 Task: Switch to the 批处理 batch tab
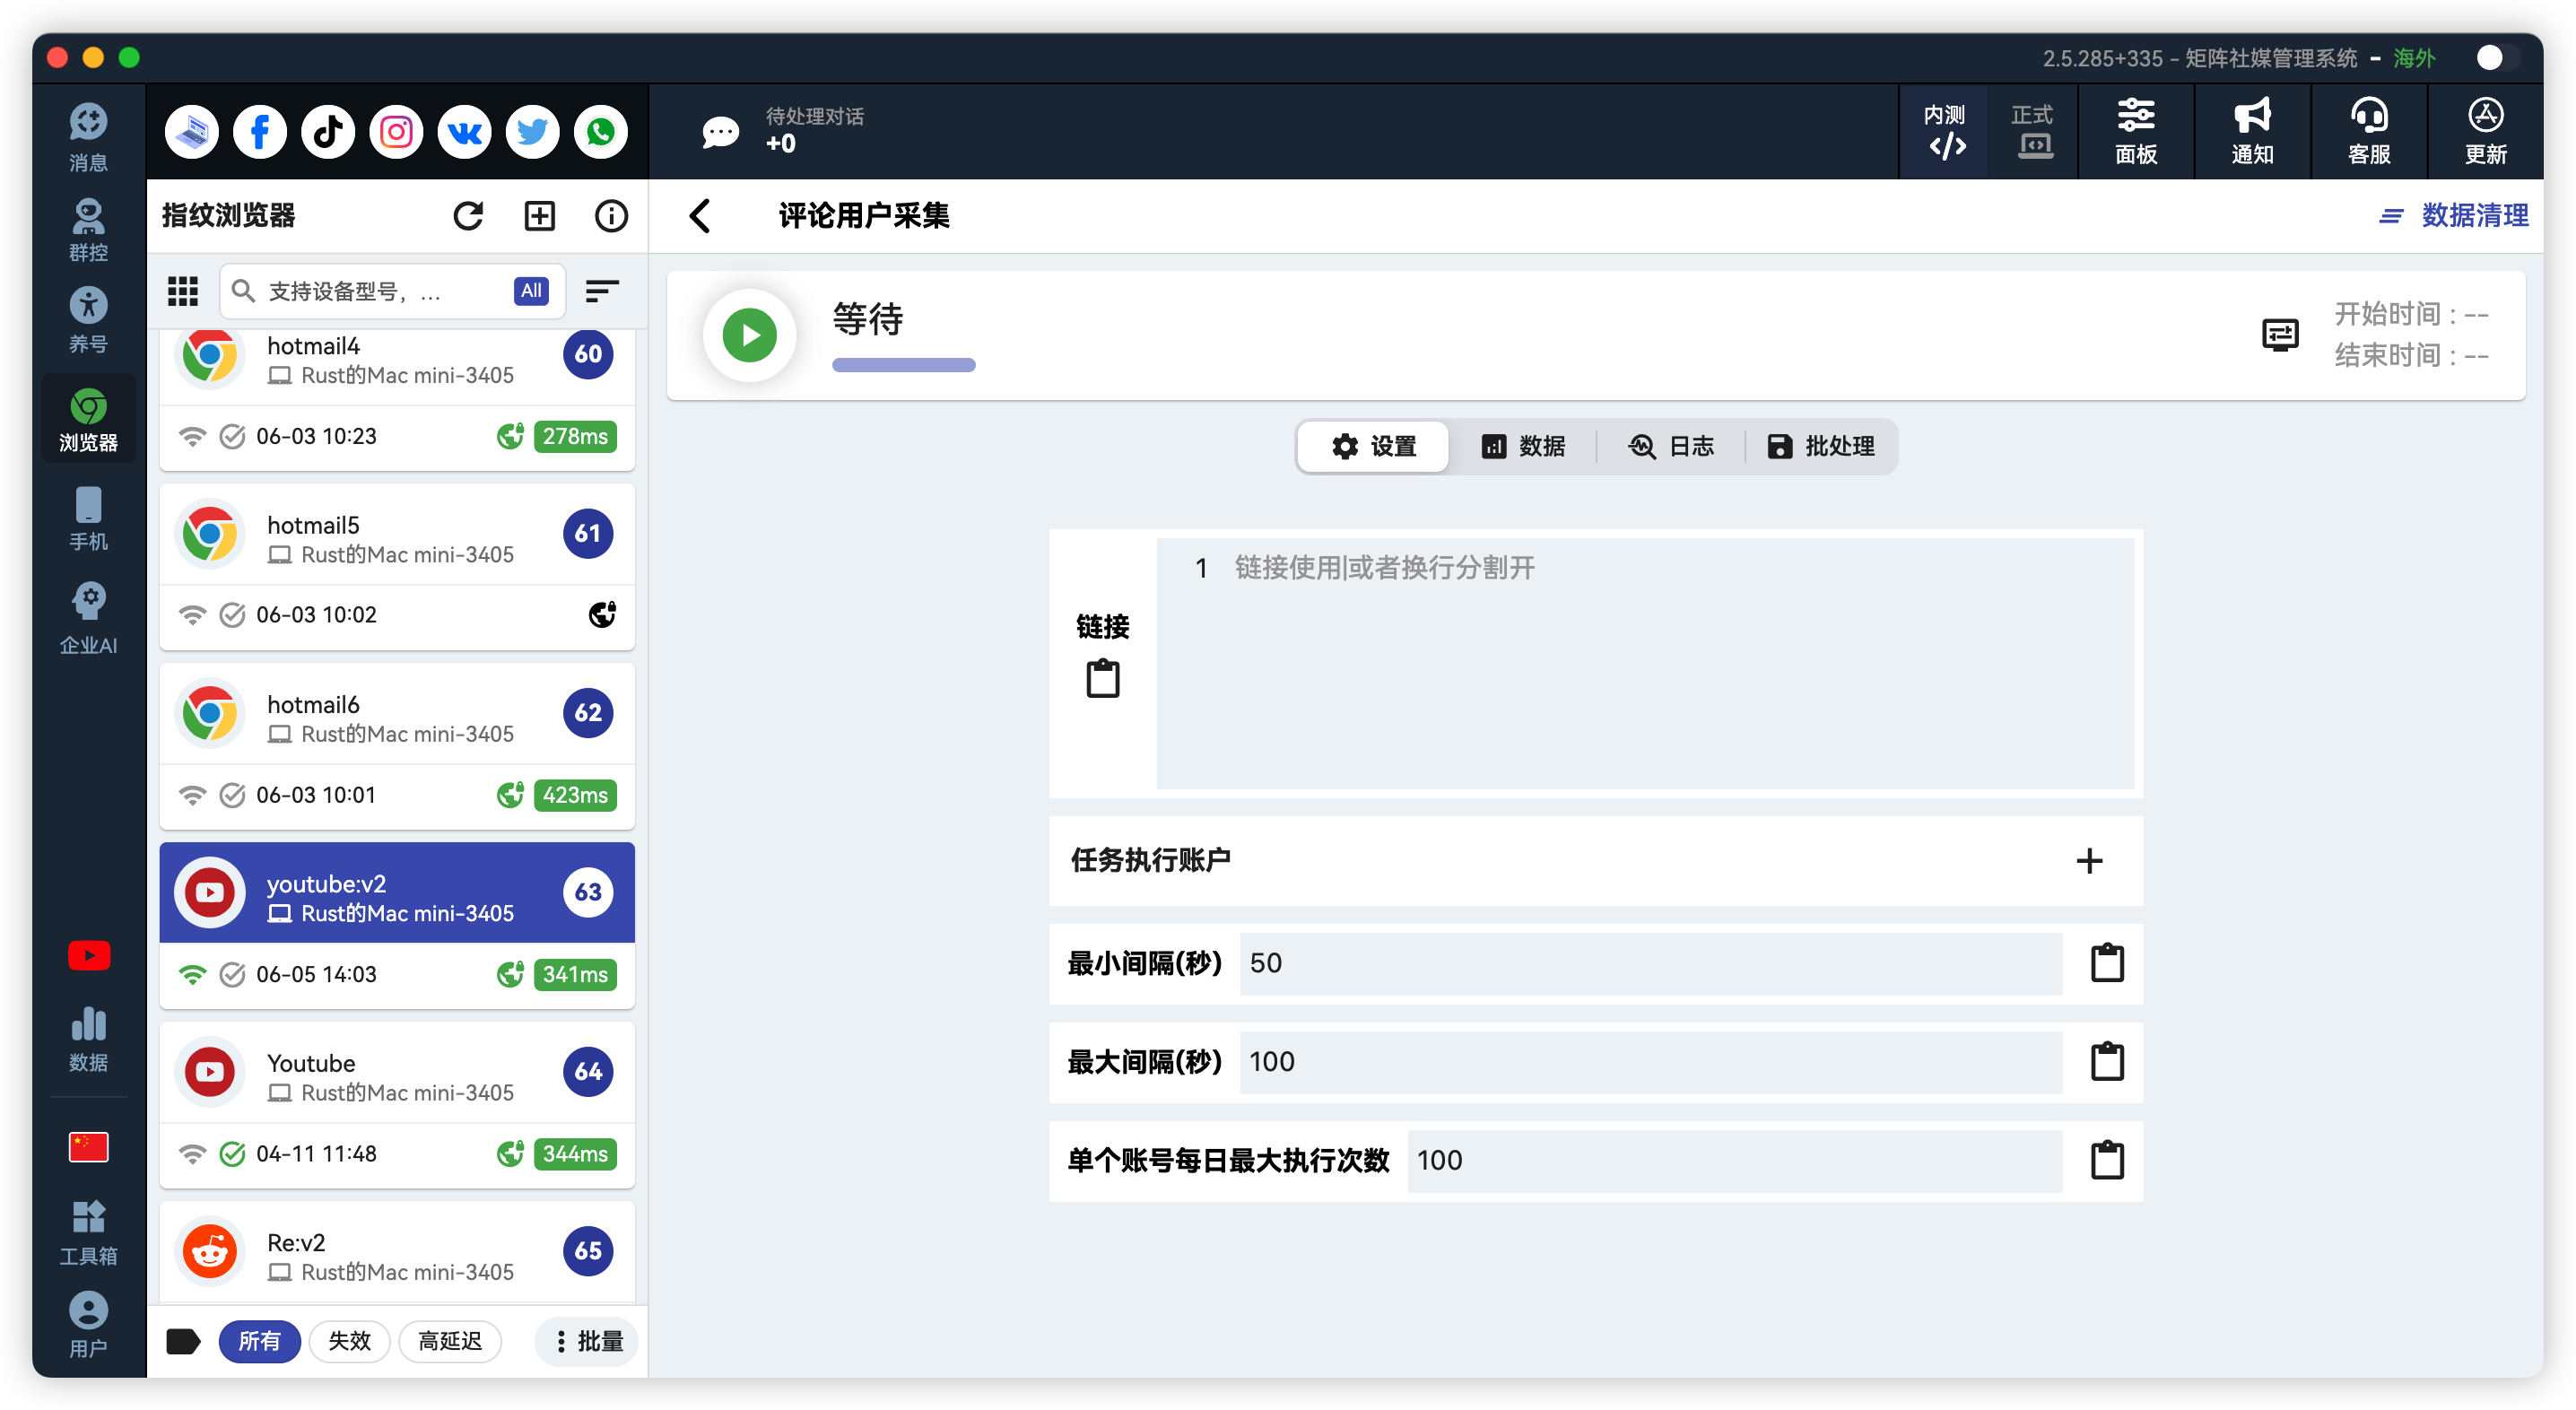(x=1820, y=446)
